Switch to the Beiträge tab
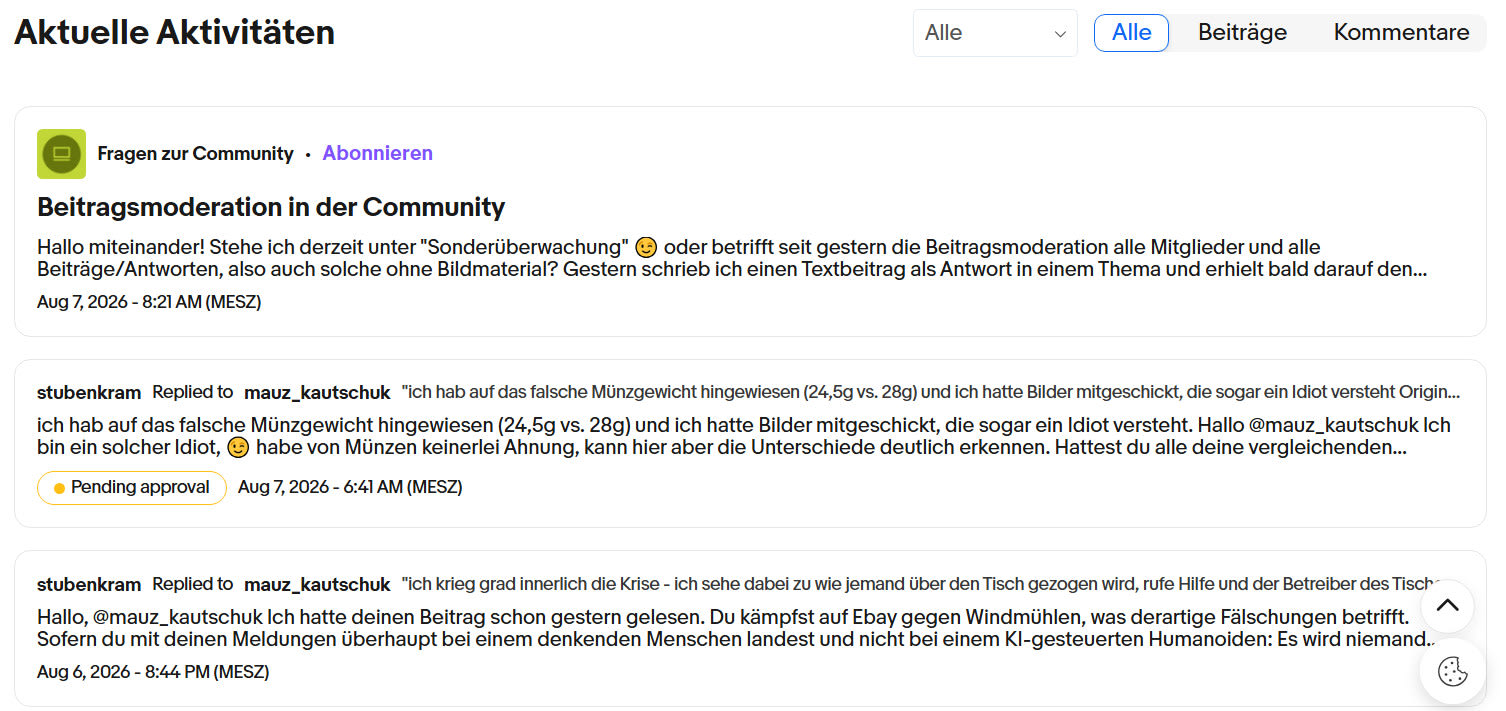The image size is (1506, 711). click(x=1242, y=33)
